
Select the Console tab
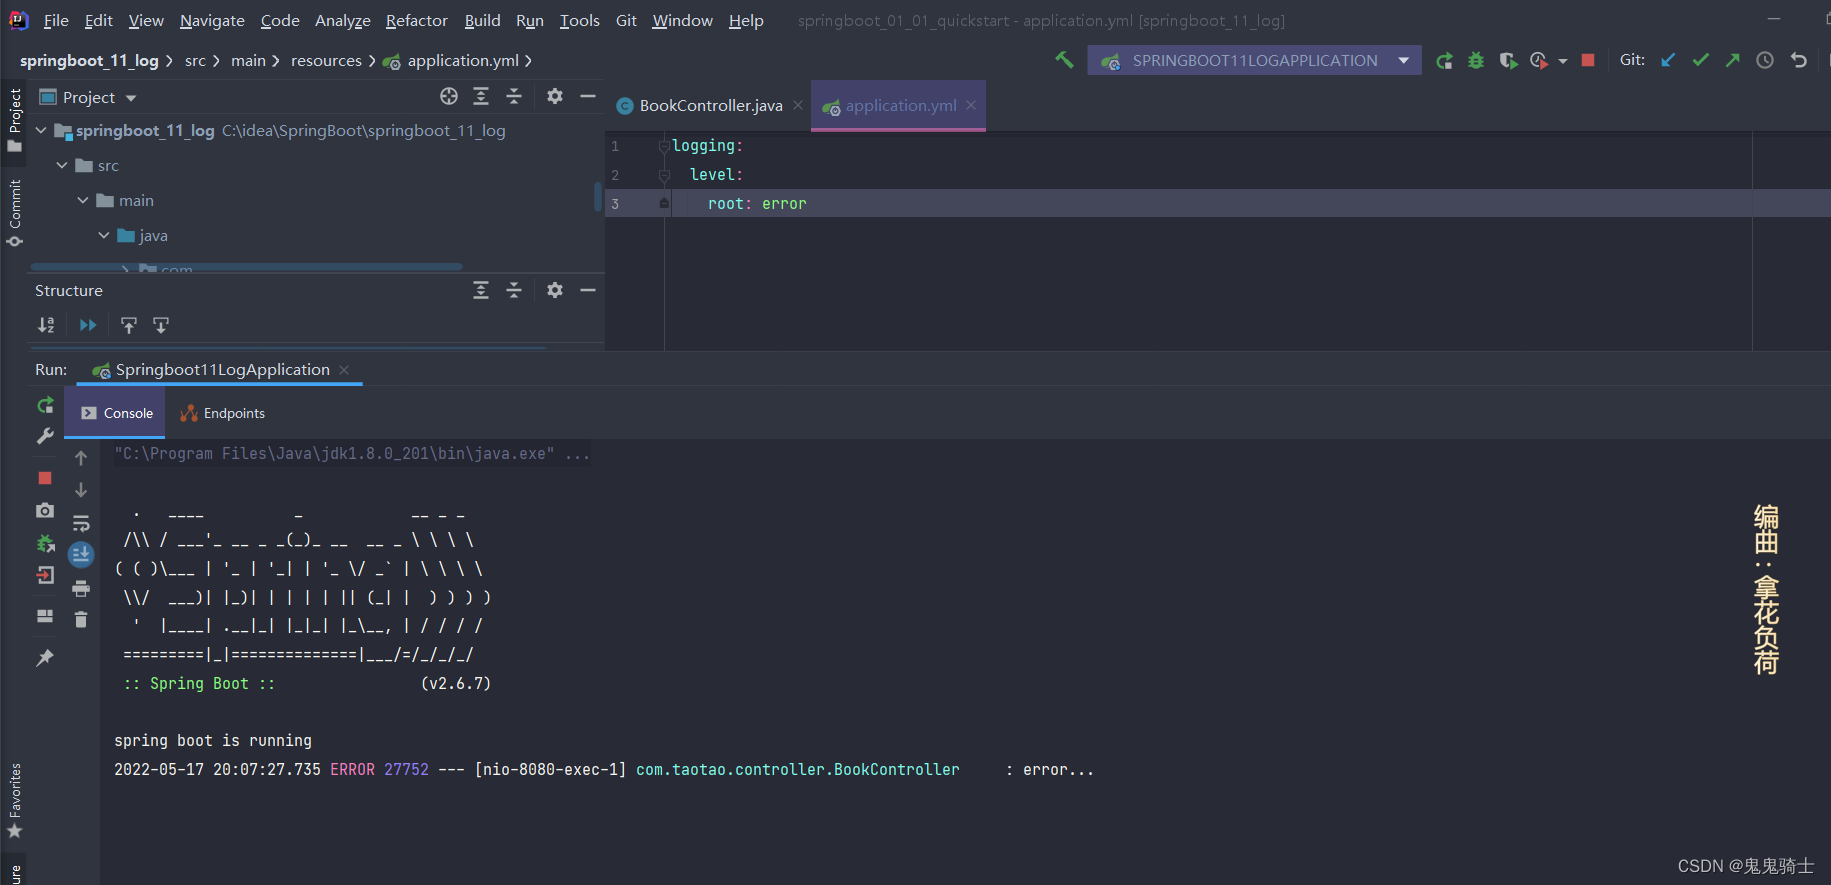(x=116, y=413)
